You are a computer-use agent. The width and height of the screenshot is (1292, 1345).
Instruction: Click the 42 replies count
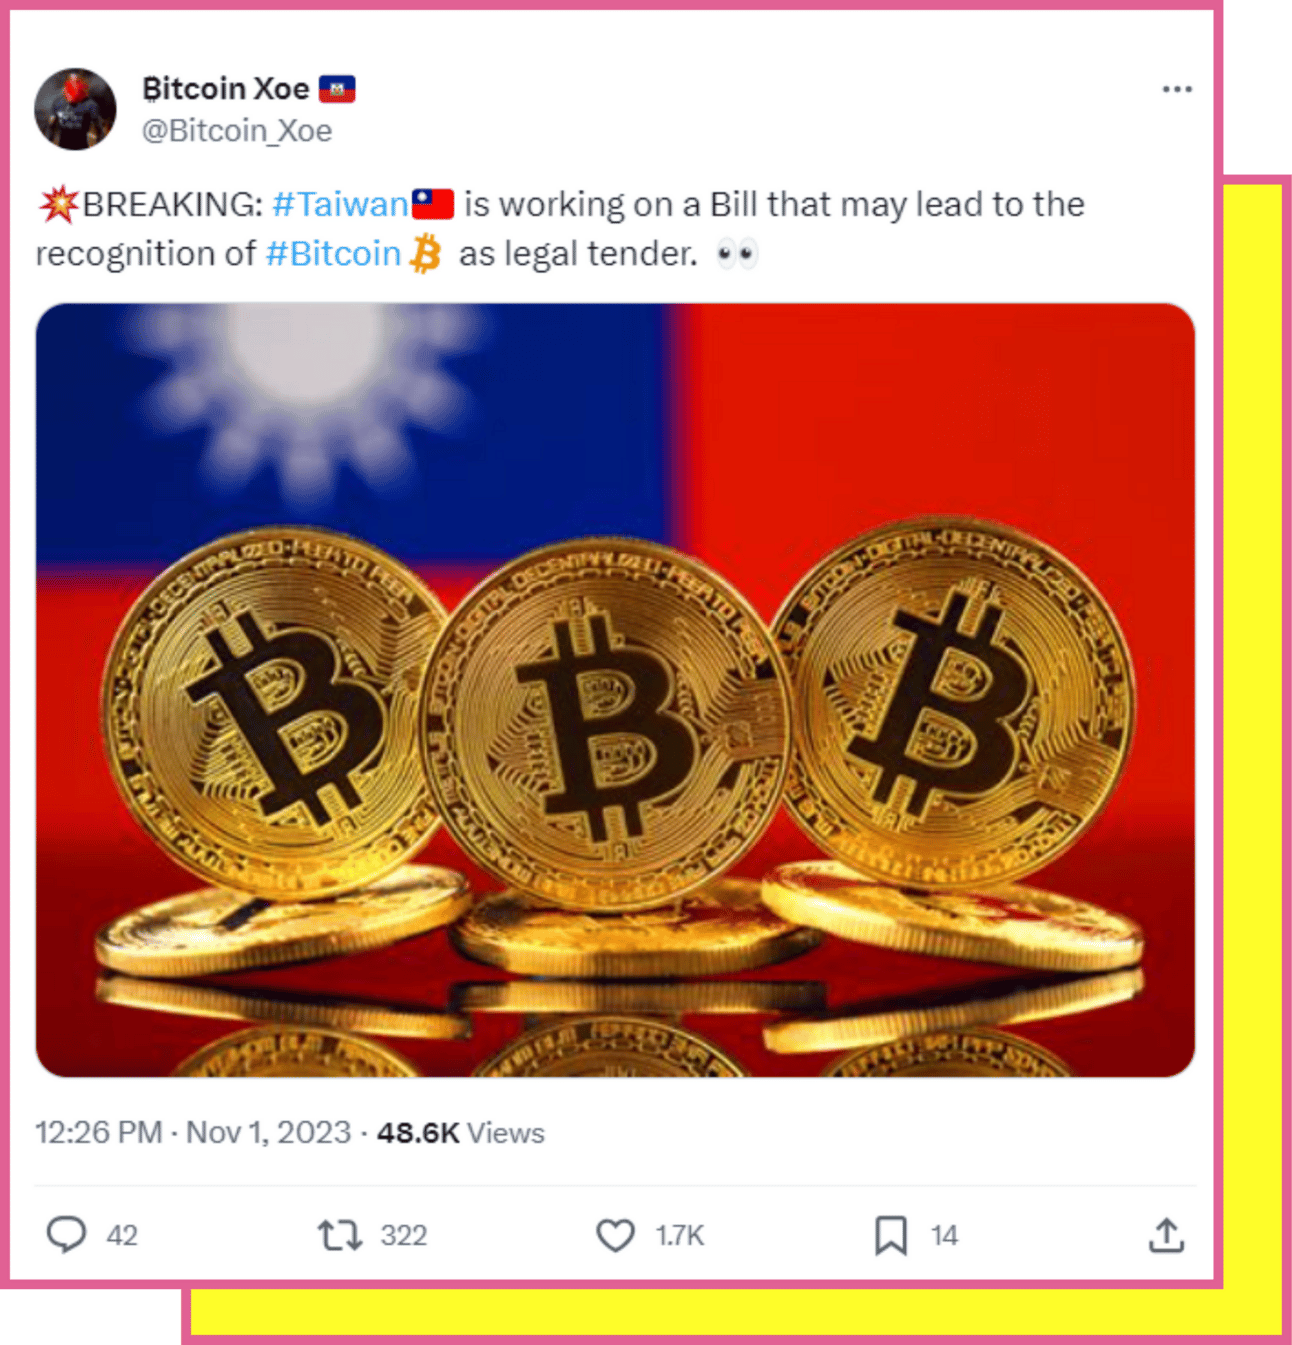[x=122, y=1236]
